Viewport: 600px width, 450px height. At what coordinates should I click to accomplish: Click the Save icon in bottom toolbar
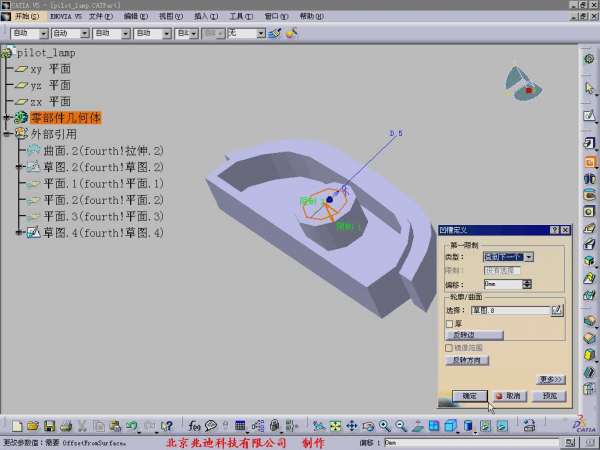point(50,427)
